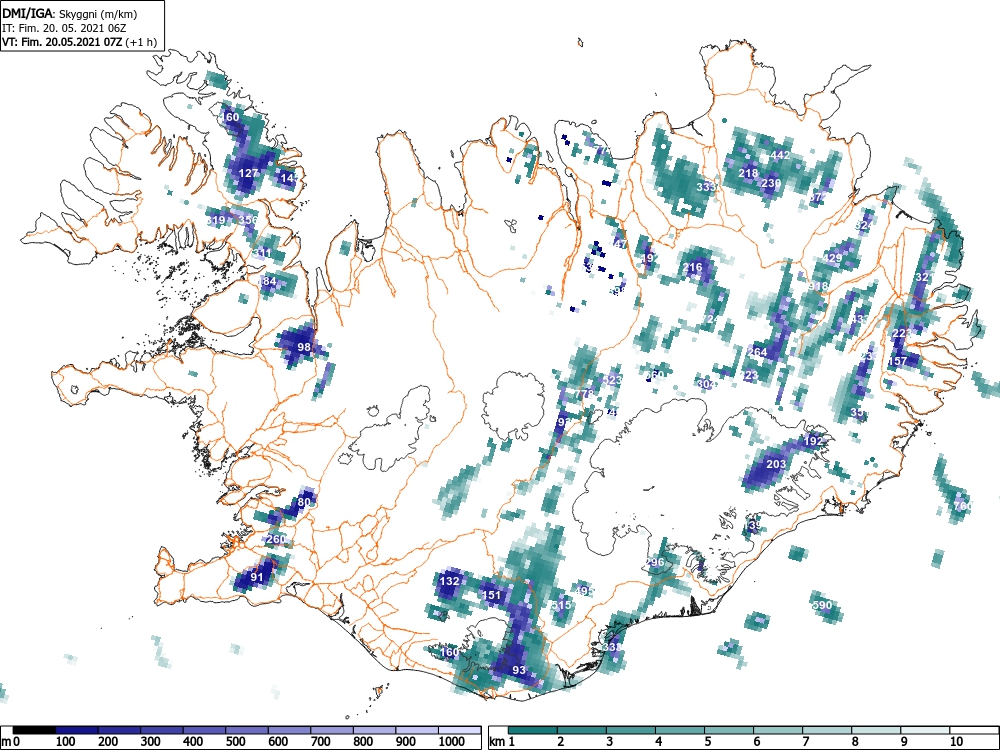Click the 'km 1' legend label

pyautogui.click(x=502, y=742)
